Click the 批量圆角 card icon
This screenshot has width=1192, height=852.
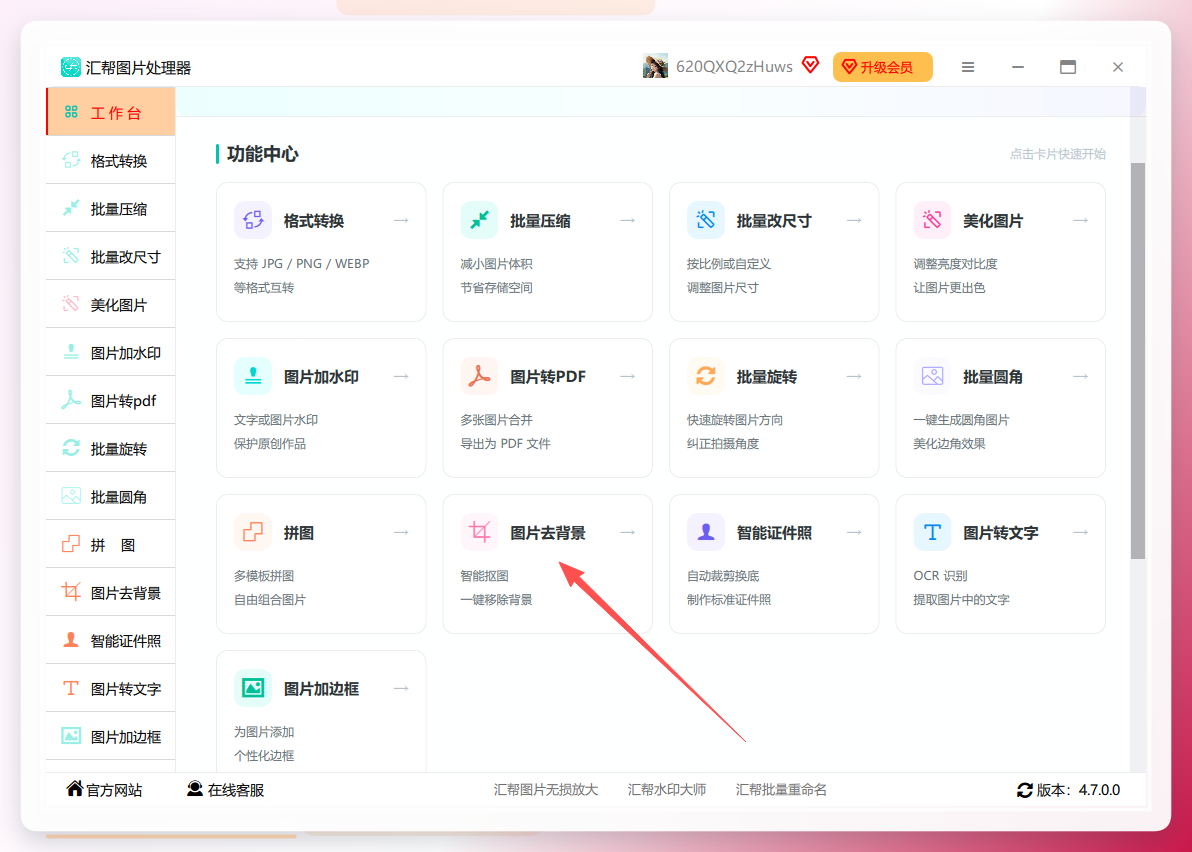point(933,376)
